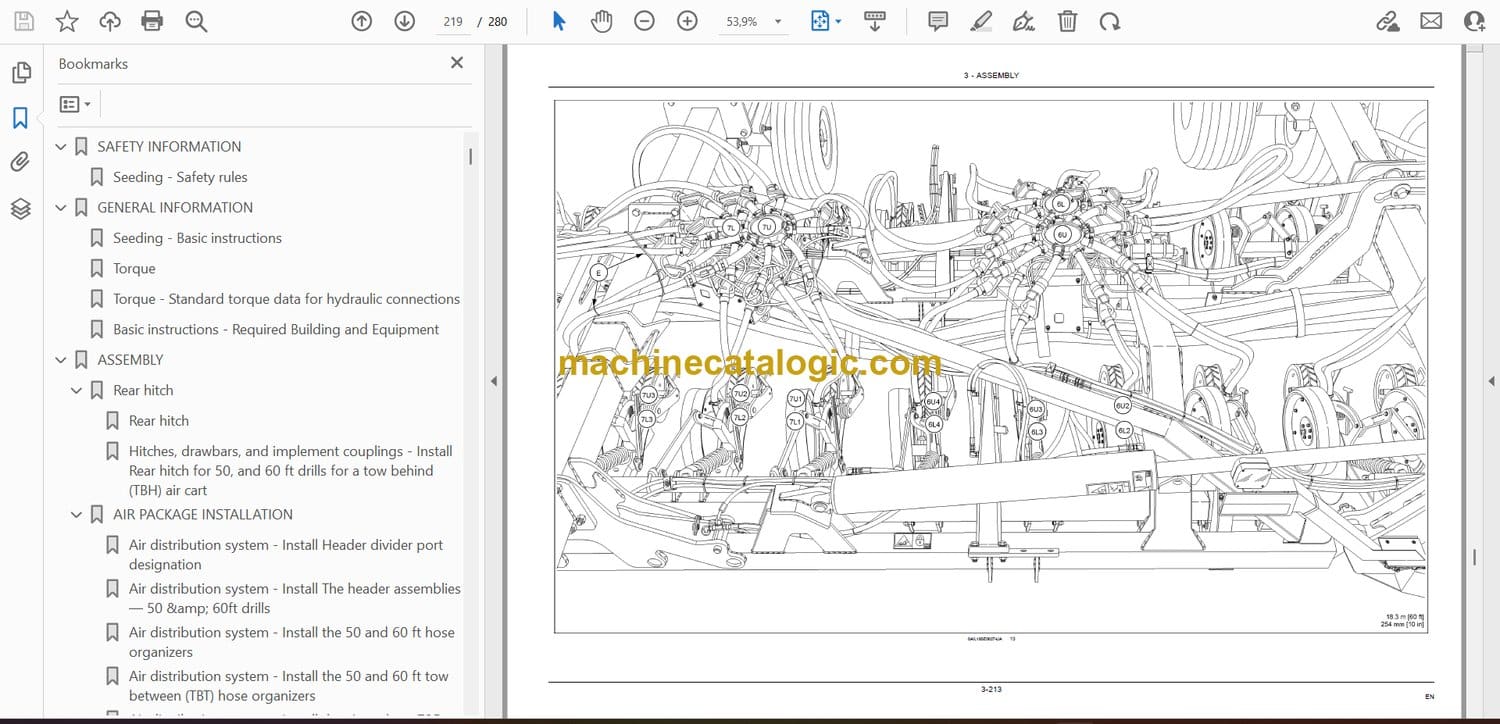
Task: Open the nested Rear hitch sub-bookmark
Action: pos(159,421)
